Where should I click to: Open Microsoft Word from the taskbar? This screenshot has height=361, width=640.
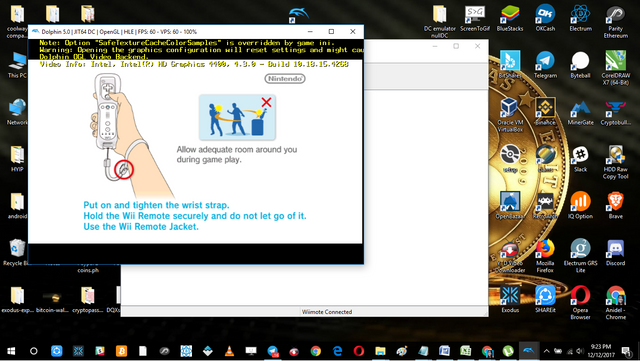tap(444, 351)
